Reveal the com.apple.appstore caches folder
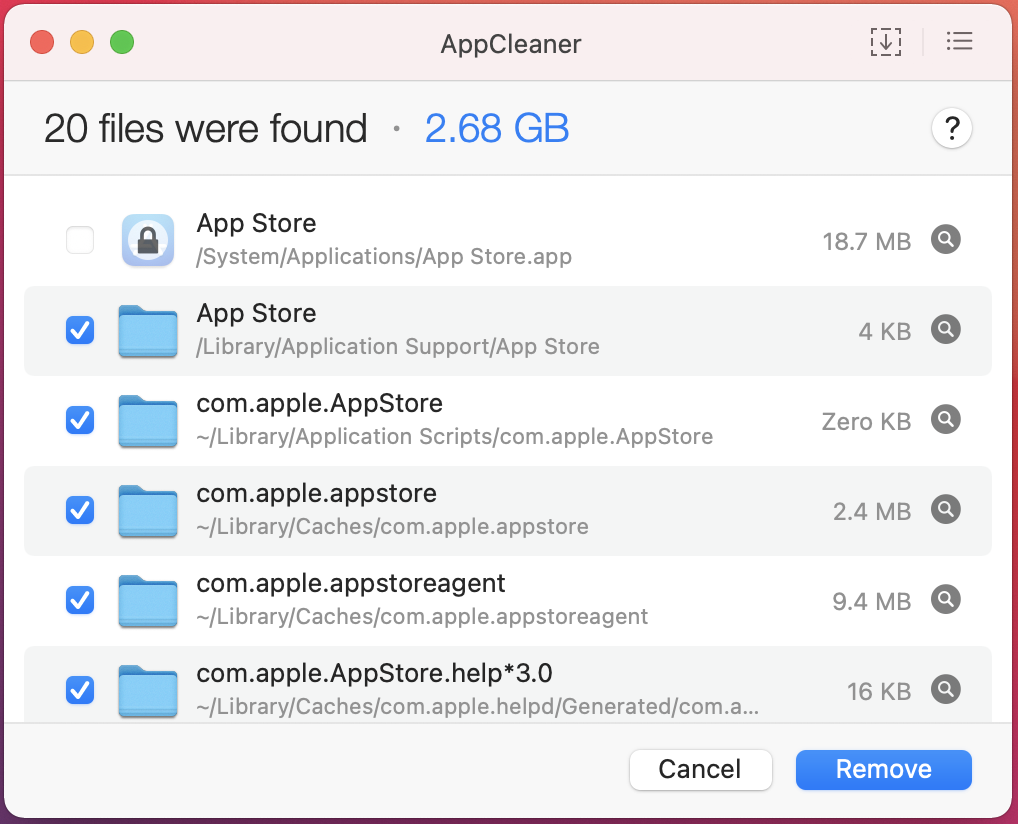The width and height of the screenshot is (1018, 824). pos(945,510)
